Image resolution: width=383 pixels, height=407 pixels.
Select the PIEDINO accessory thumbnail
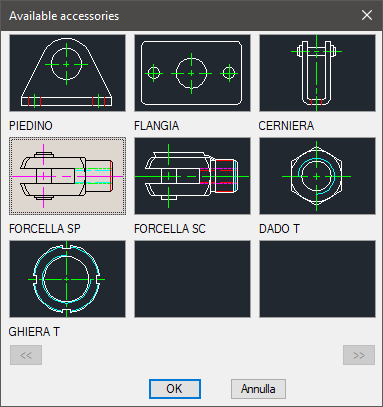[67, 73]
